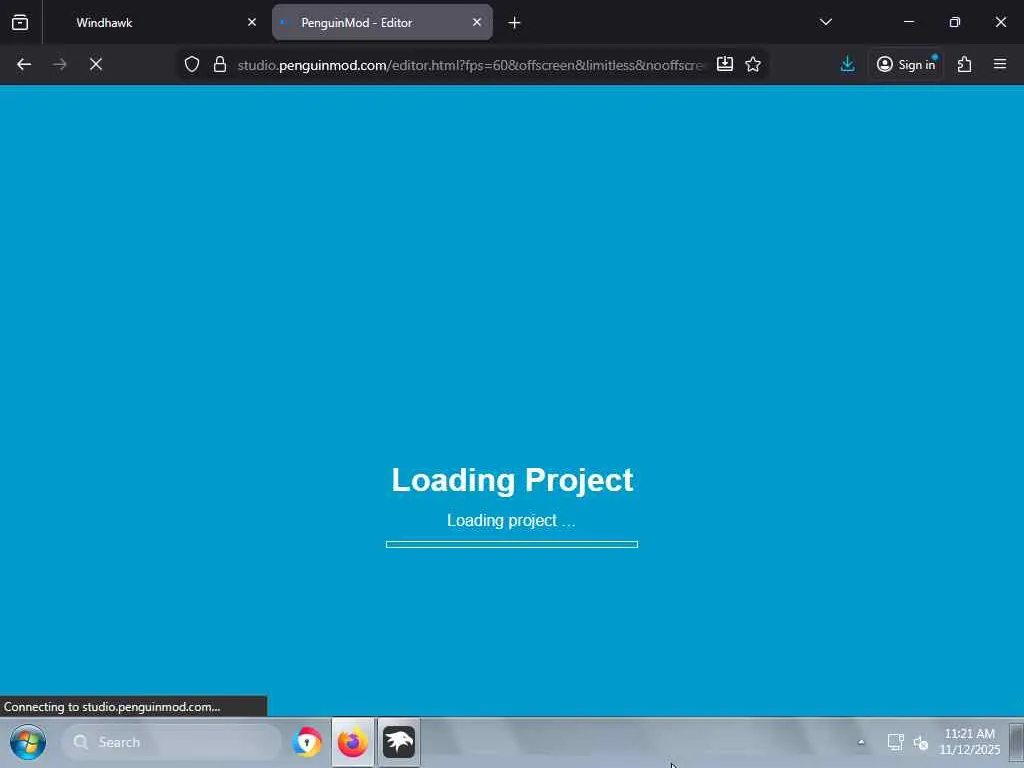Close the PenguinMod - Editor tab
Screen dimensions: 1024x768
[x=477, y=22]
